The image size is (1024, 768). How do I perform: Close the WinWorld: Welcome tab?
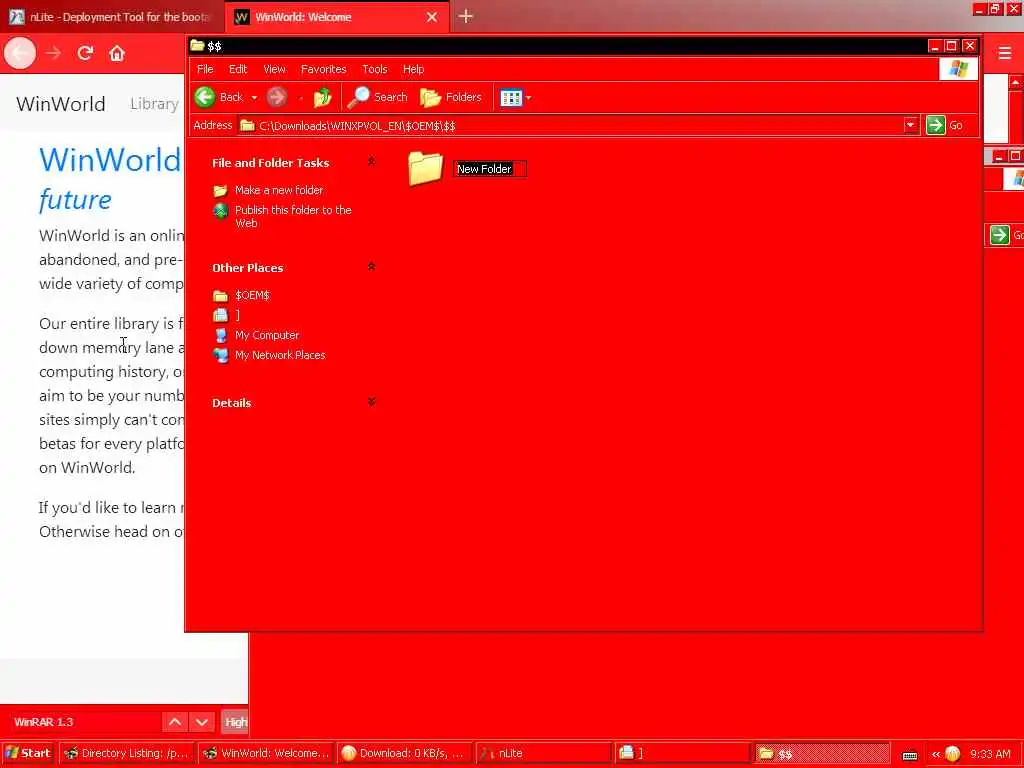432,17
